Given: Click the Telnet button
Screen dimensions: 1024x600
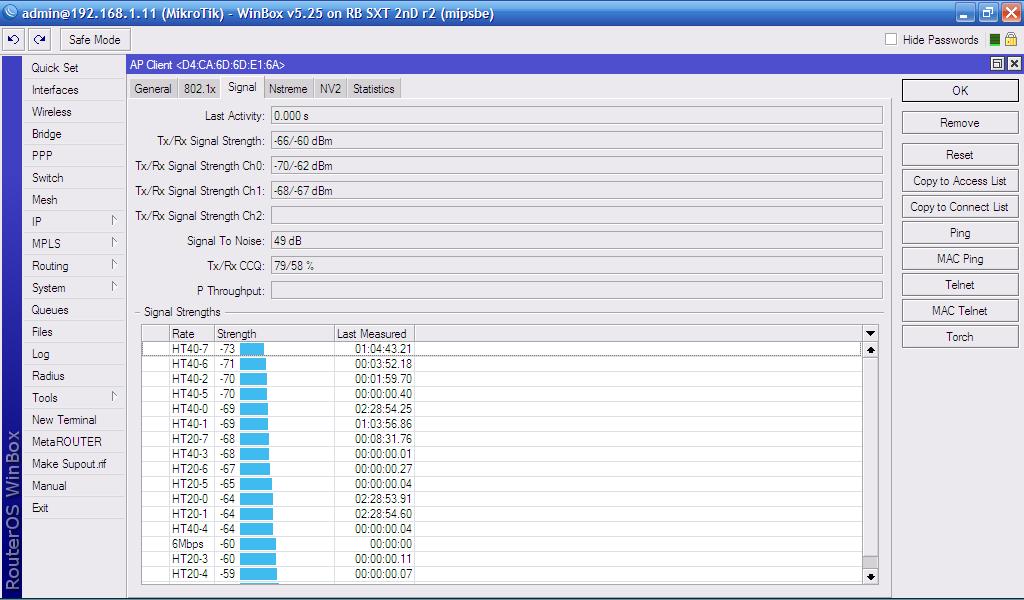Looking at the screenshot, I should pyautogui.click(x=959, y=285).
